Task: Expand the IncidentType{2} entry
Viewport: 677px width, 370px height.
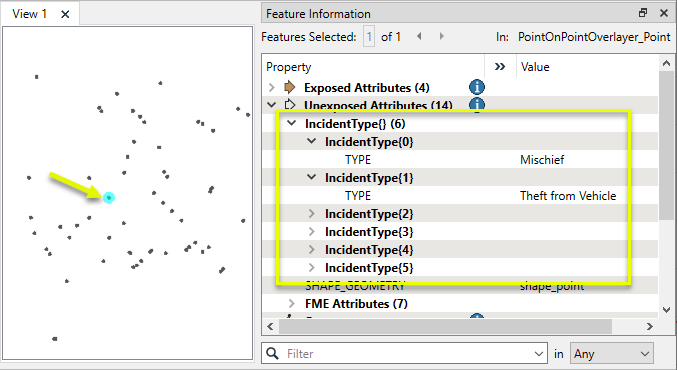Action: point(312,214)
